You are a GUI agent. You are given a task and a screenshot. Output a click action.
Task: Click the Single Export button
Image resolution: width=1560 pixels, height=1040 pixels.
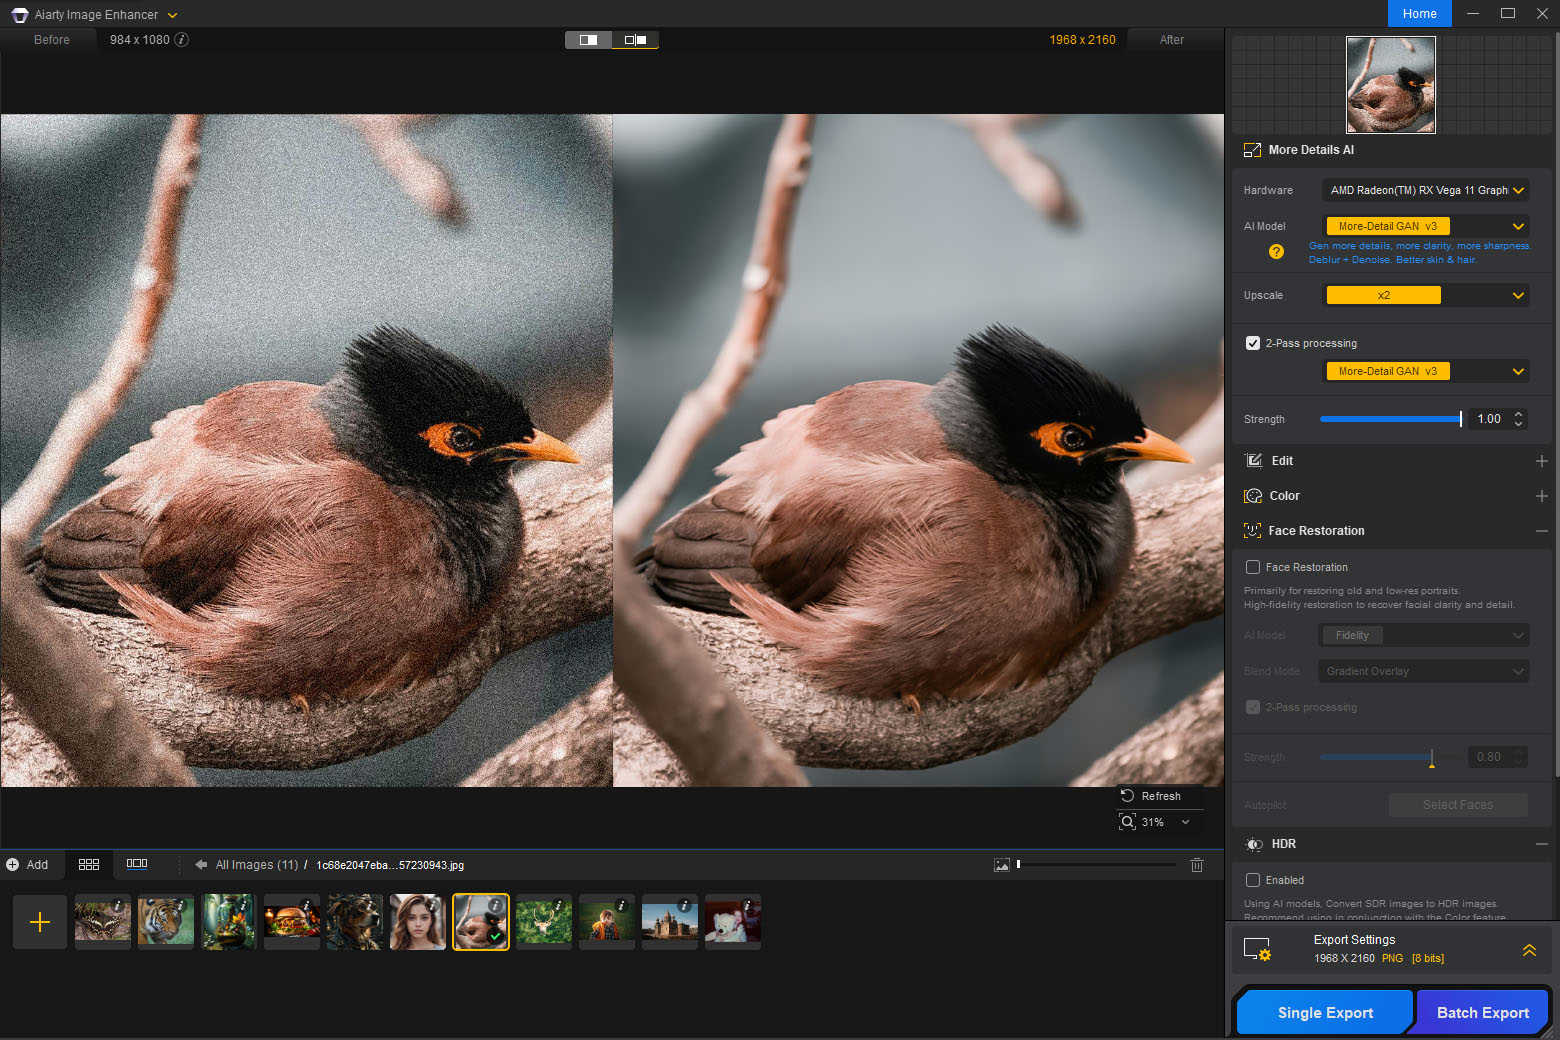tap(1325, 1012)
